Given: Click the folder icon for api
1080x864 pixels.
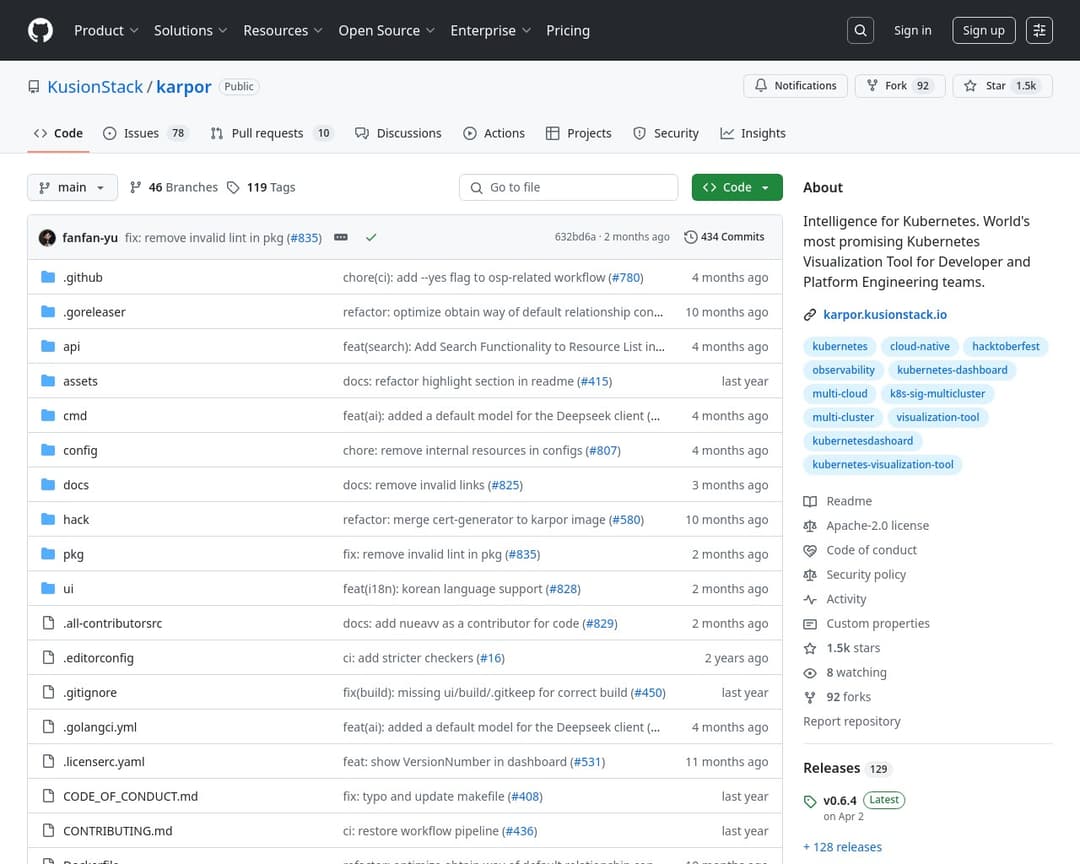Looking at the screenshot, I should pyautogui.click(x=48, y=346).
